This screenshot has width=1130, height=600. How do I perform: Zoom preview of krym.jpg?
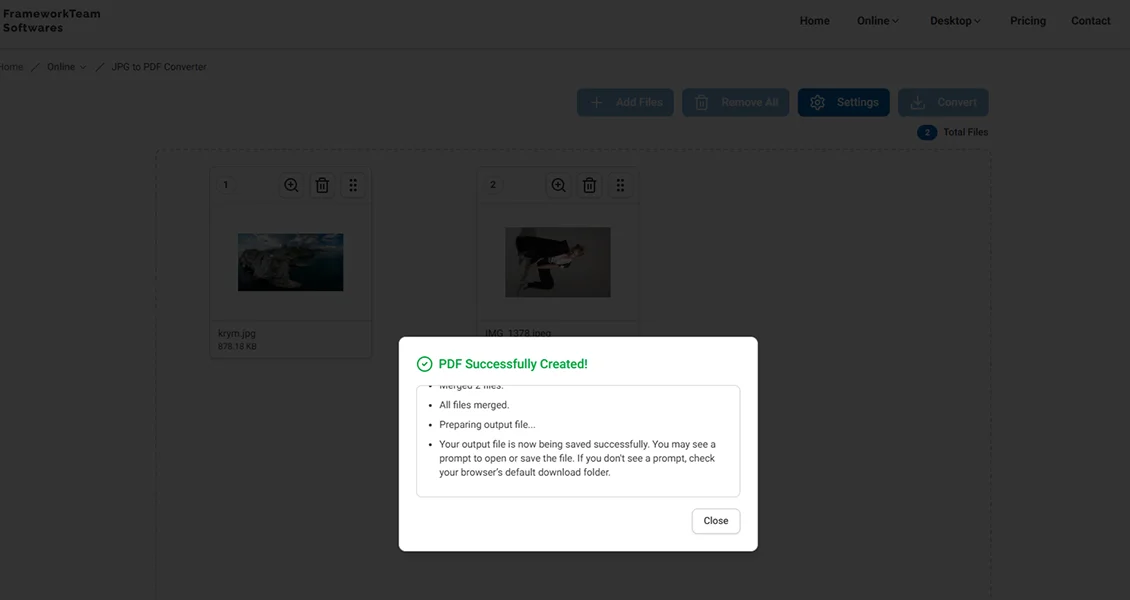(291, 185)
